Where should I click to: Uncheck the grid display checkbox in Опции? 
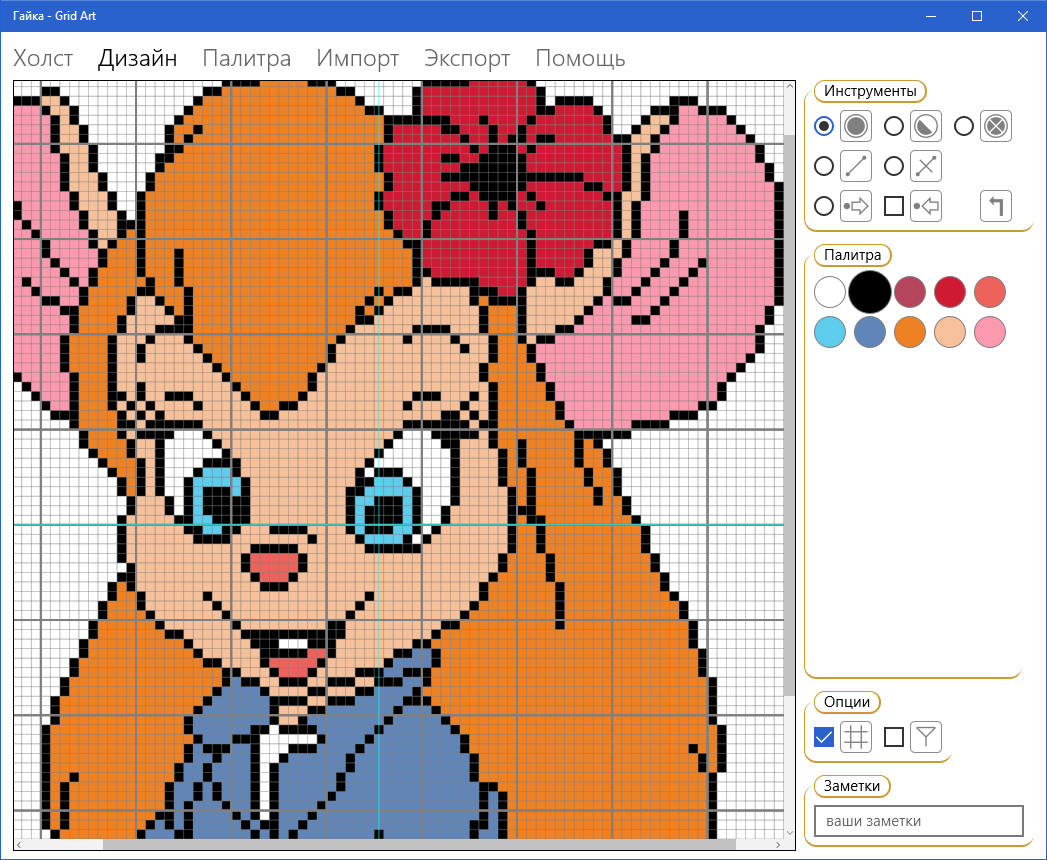(824, 737)
